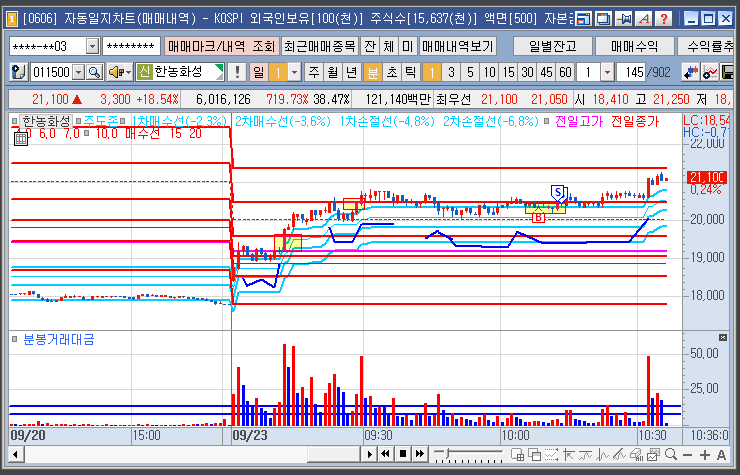Click the exclamation mark info button
This screenshot has width=740, height=475.
tap(237, 72)
